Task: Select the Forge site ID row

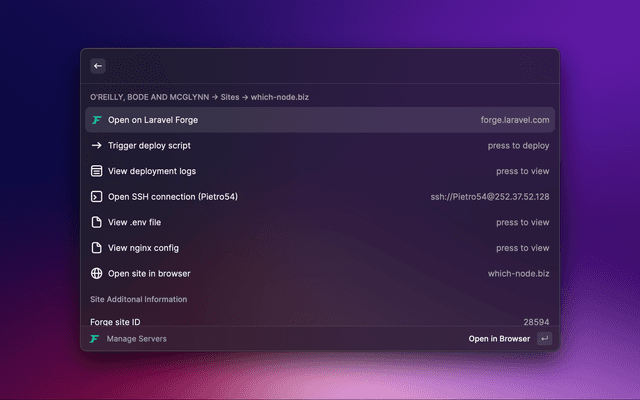Action: [x=320, y=322]
